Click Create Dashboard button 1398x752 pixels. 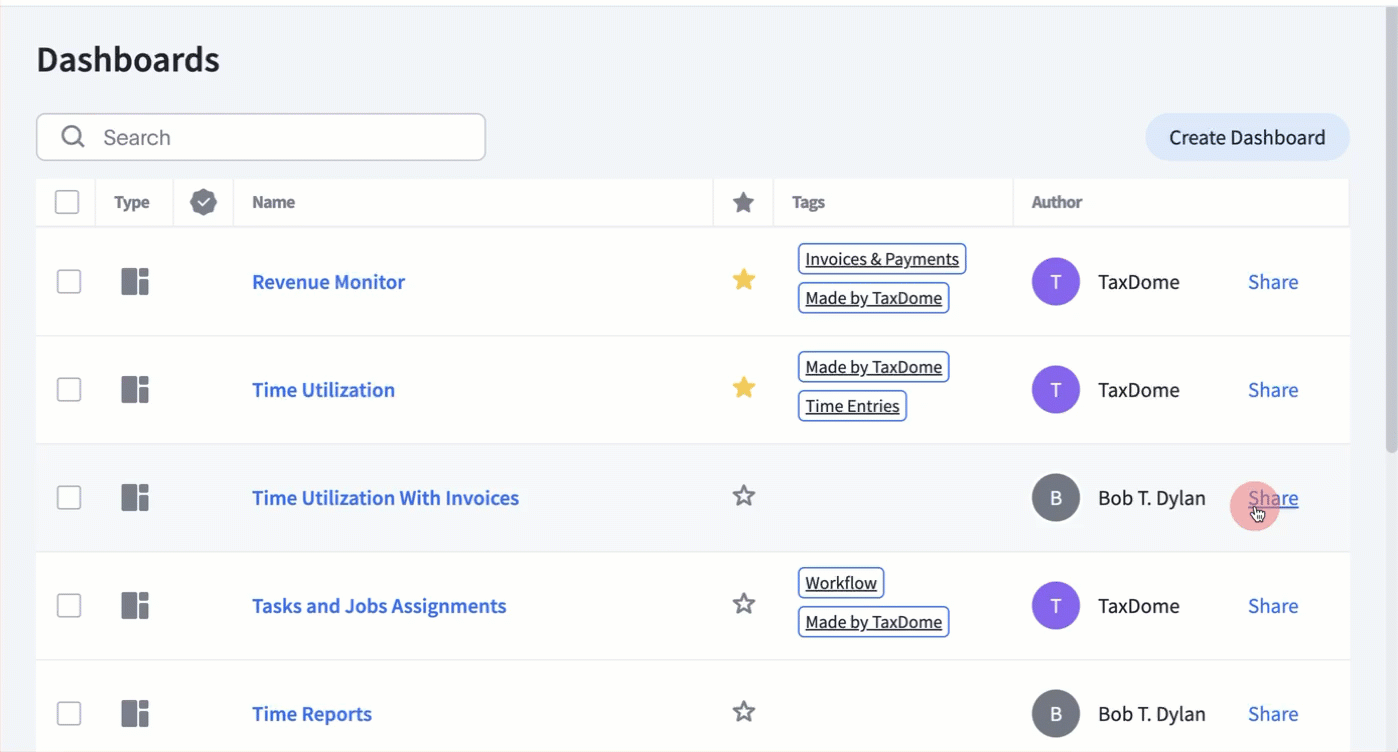click(1246, 138)
